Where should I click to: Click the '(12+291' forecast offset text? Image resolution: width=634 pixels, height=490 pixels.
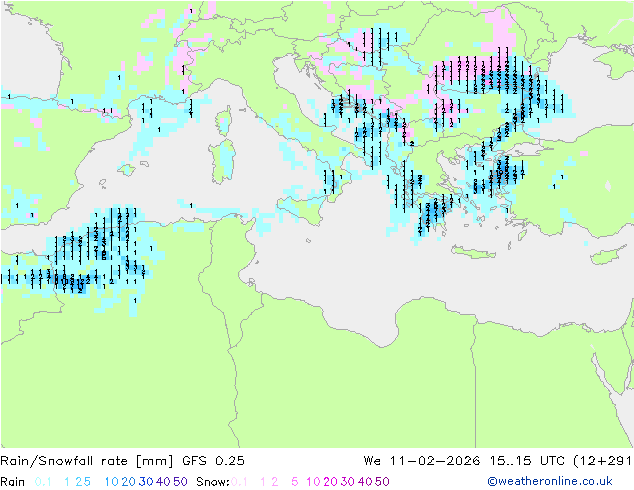pos(602,461)
